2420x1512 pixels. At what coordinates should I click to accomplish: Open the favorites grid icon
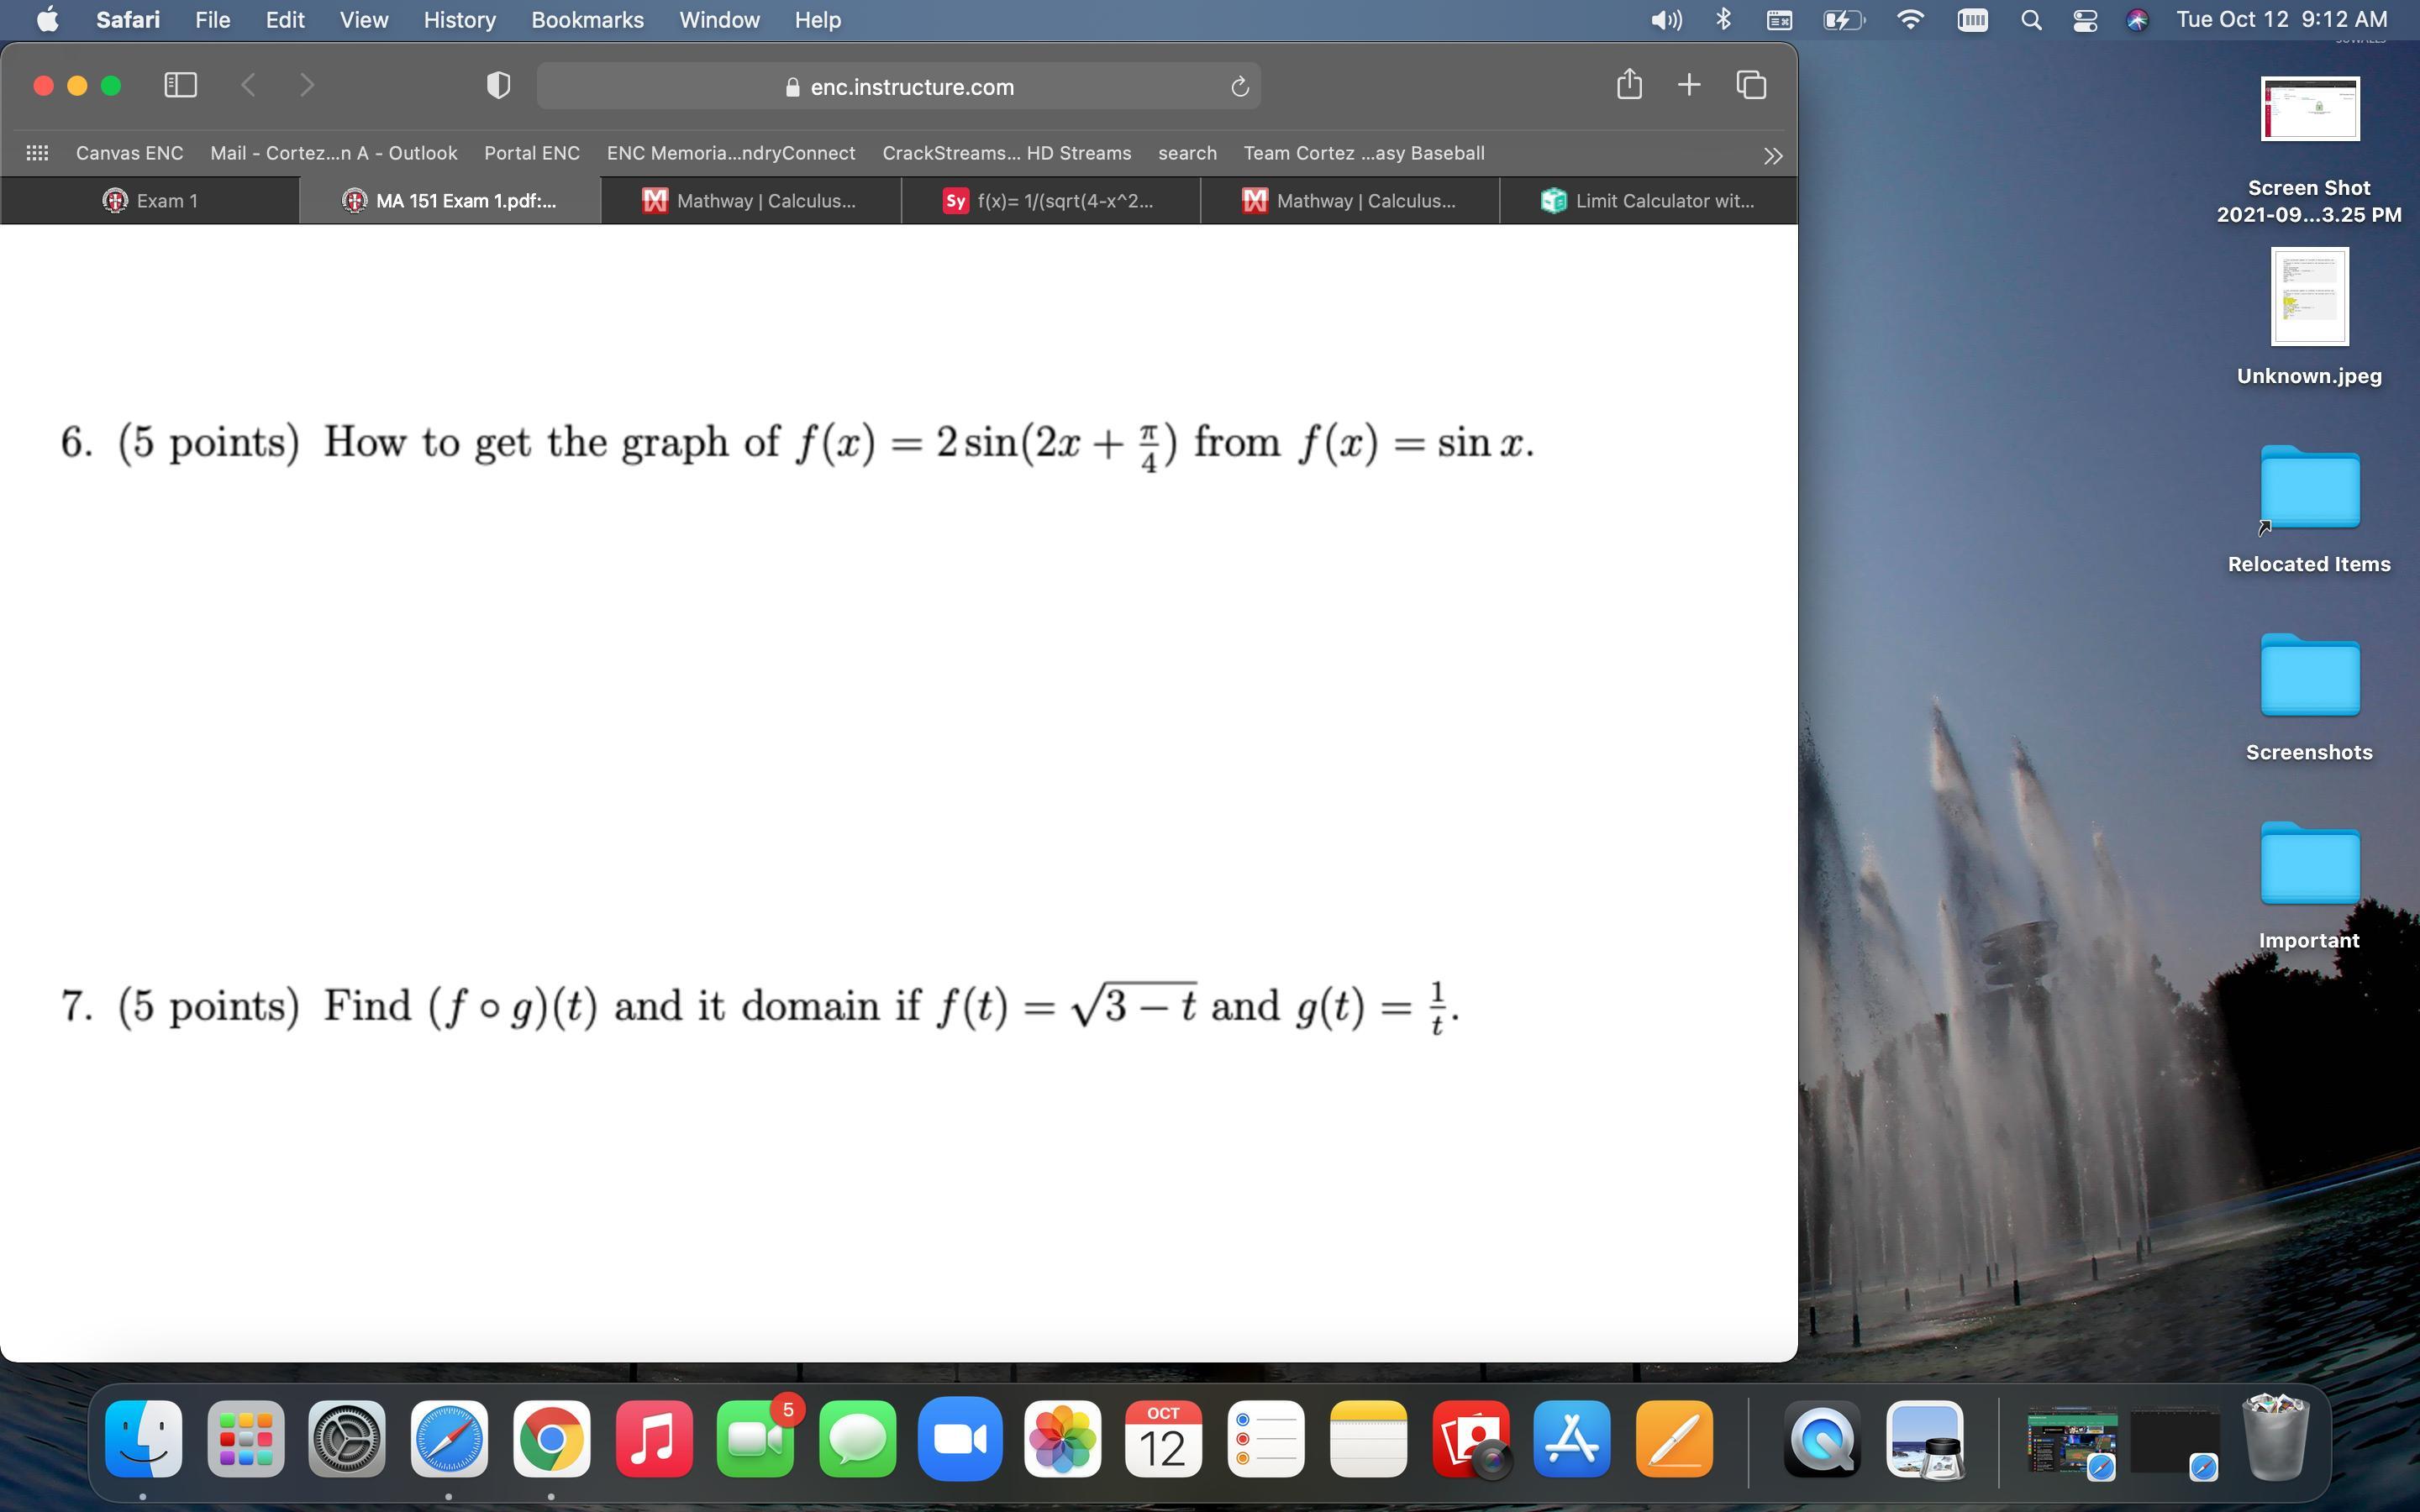37,153
